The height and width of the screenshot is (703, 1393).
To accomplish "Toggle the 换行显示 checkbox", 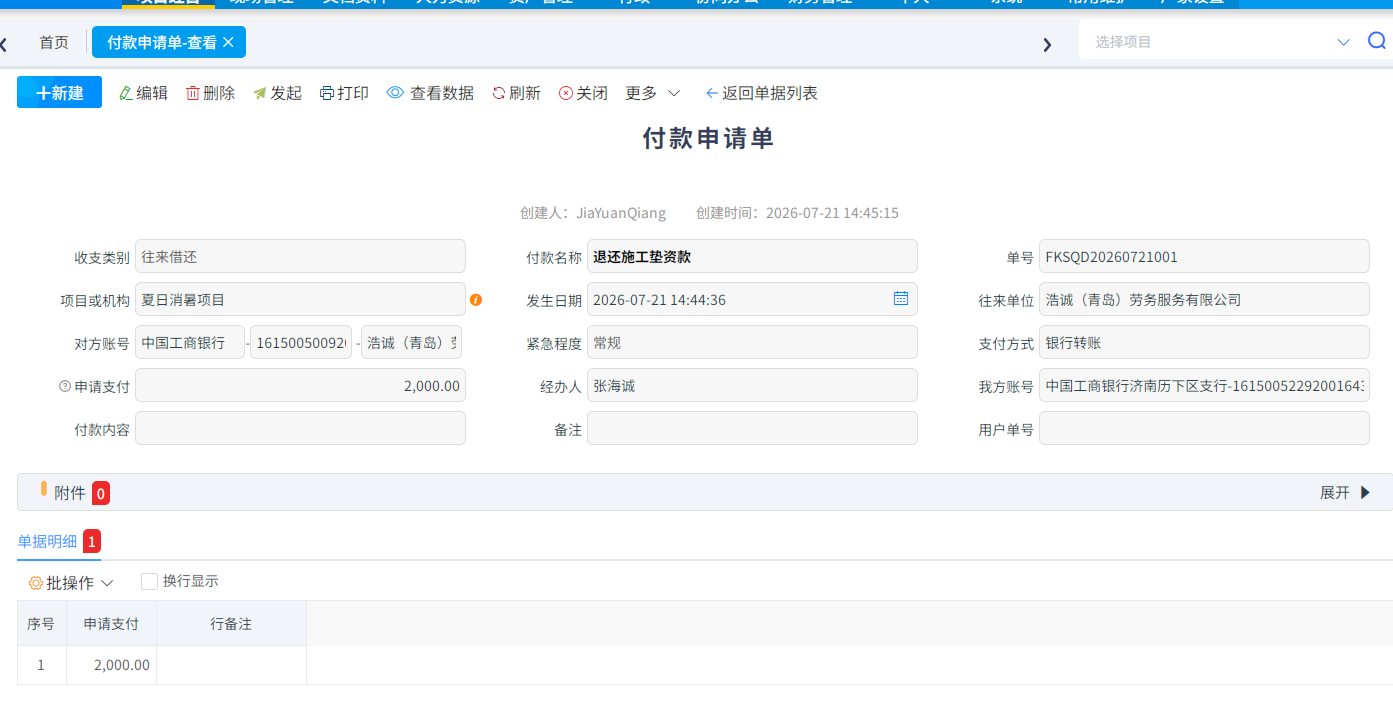I will click(149, 581).
